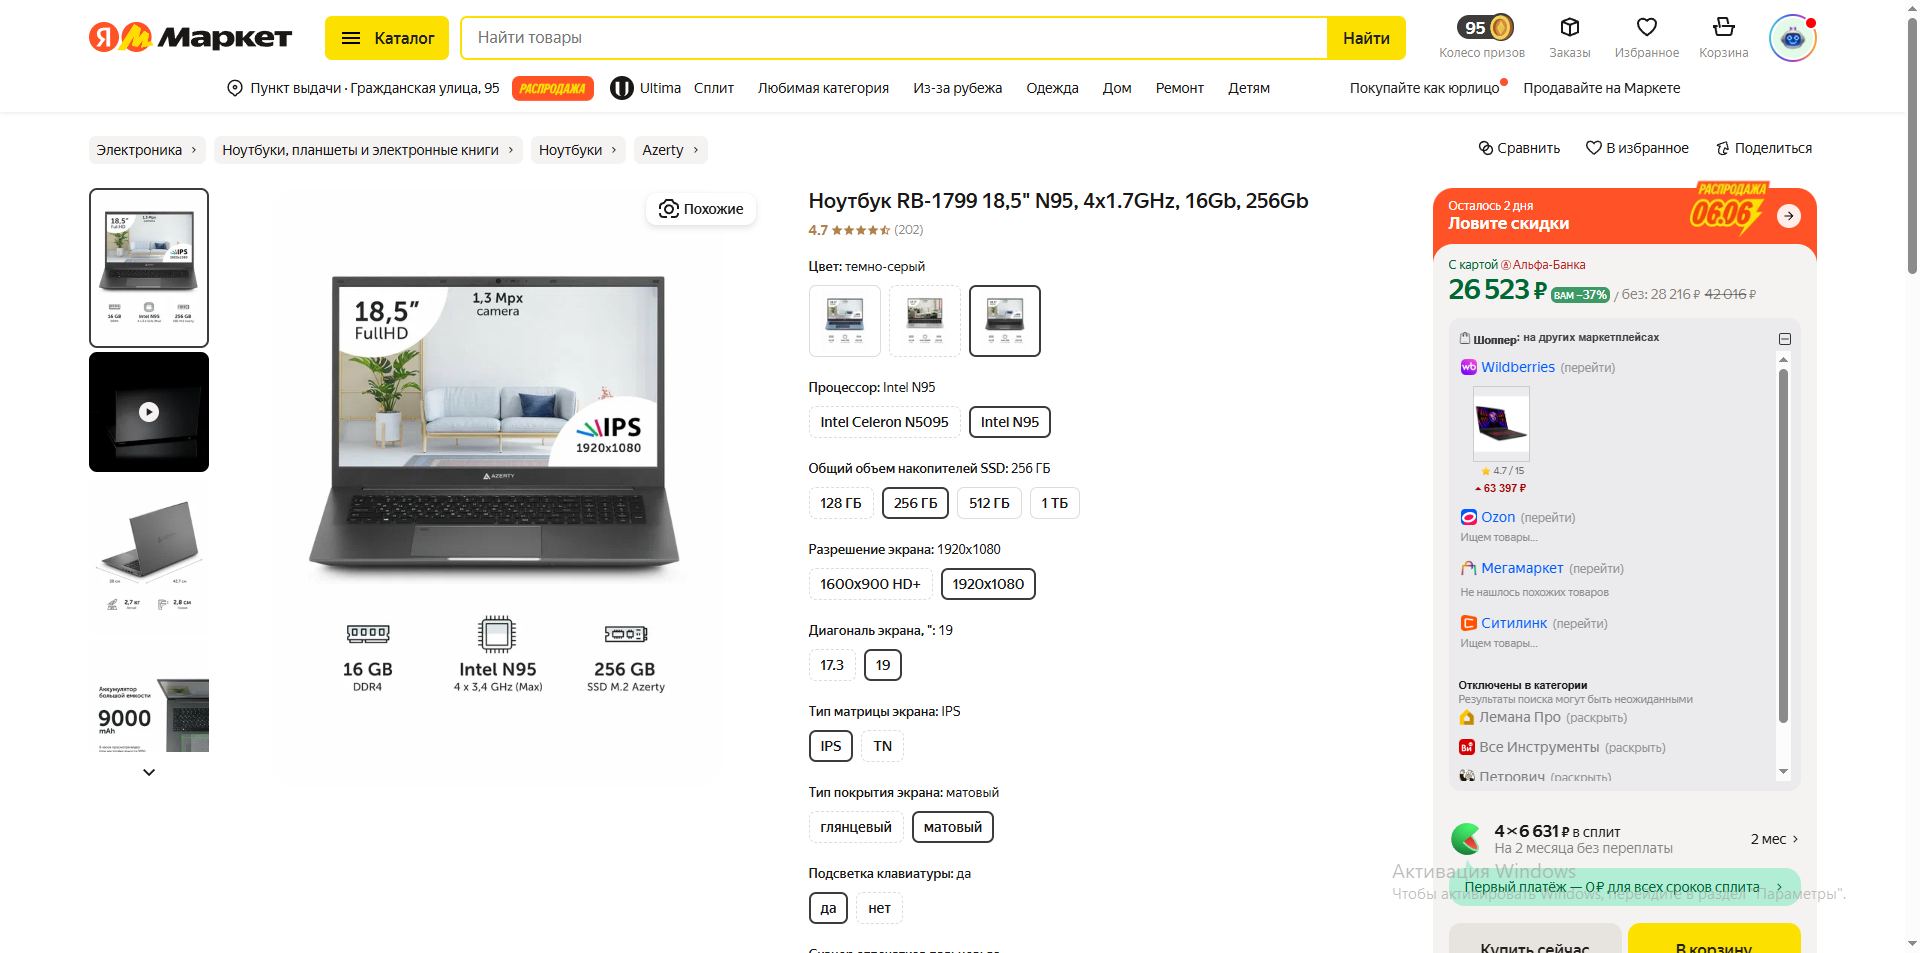This screenshot has height=953, width=1920.
Task: Open Заказы orders box icon
Action: (1569, 28)
